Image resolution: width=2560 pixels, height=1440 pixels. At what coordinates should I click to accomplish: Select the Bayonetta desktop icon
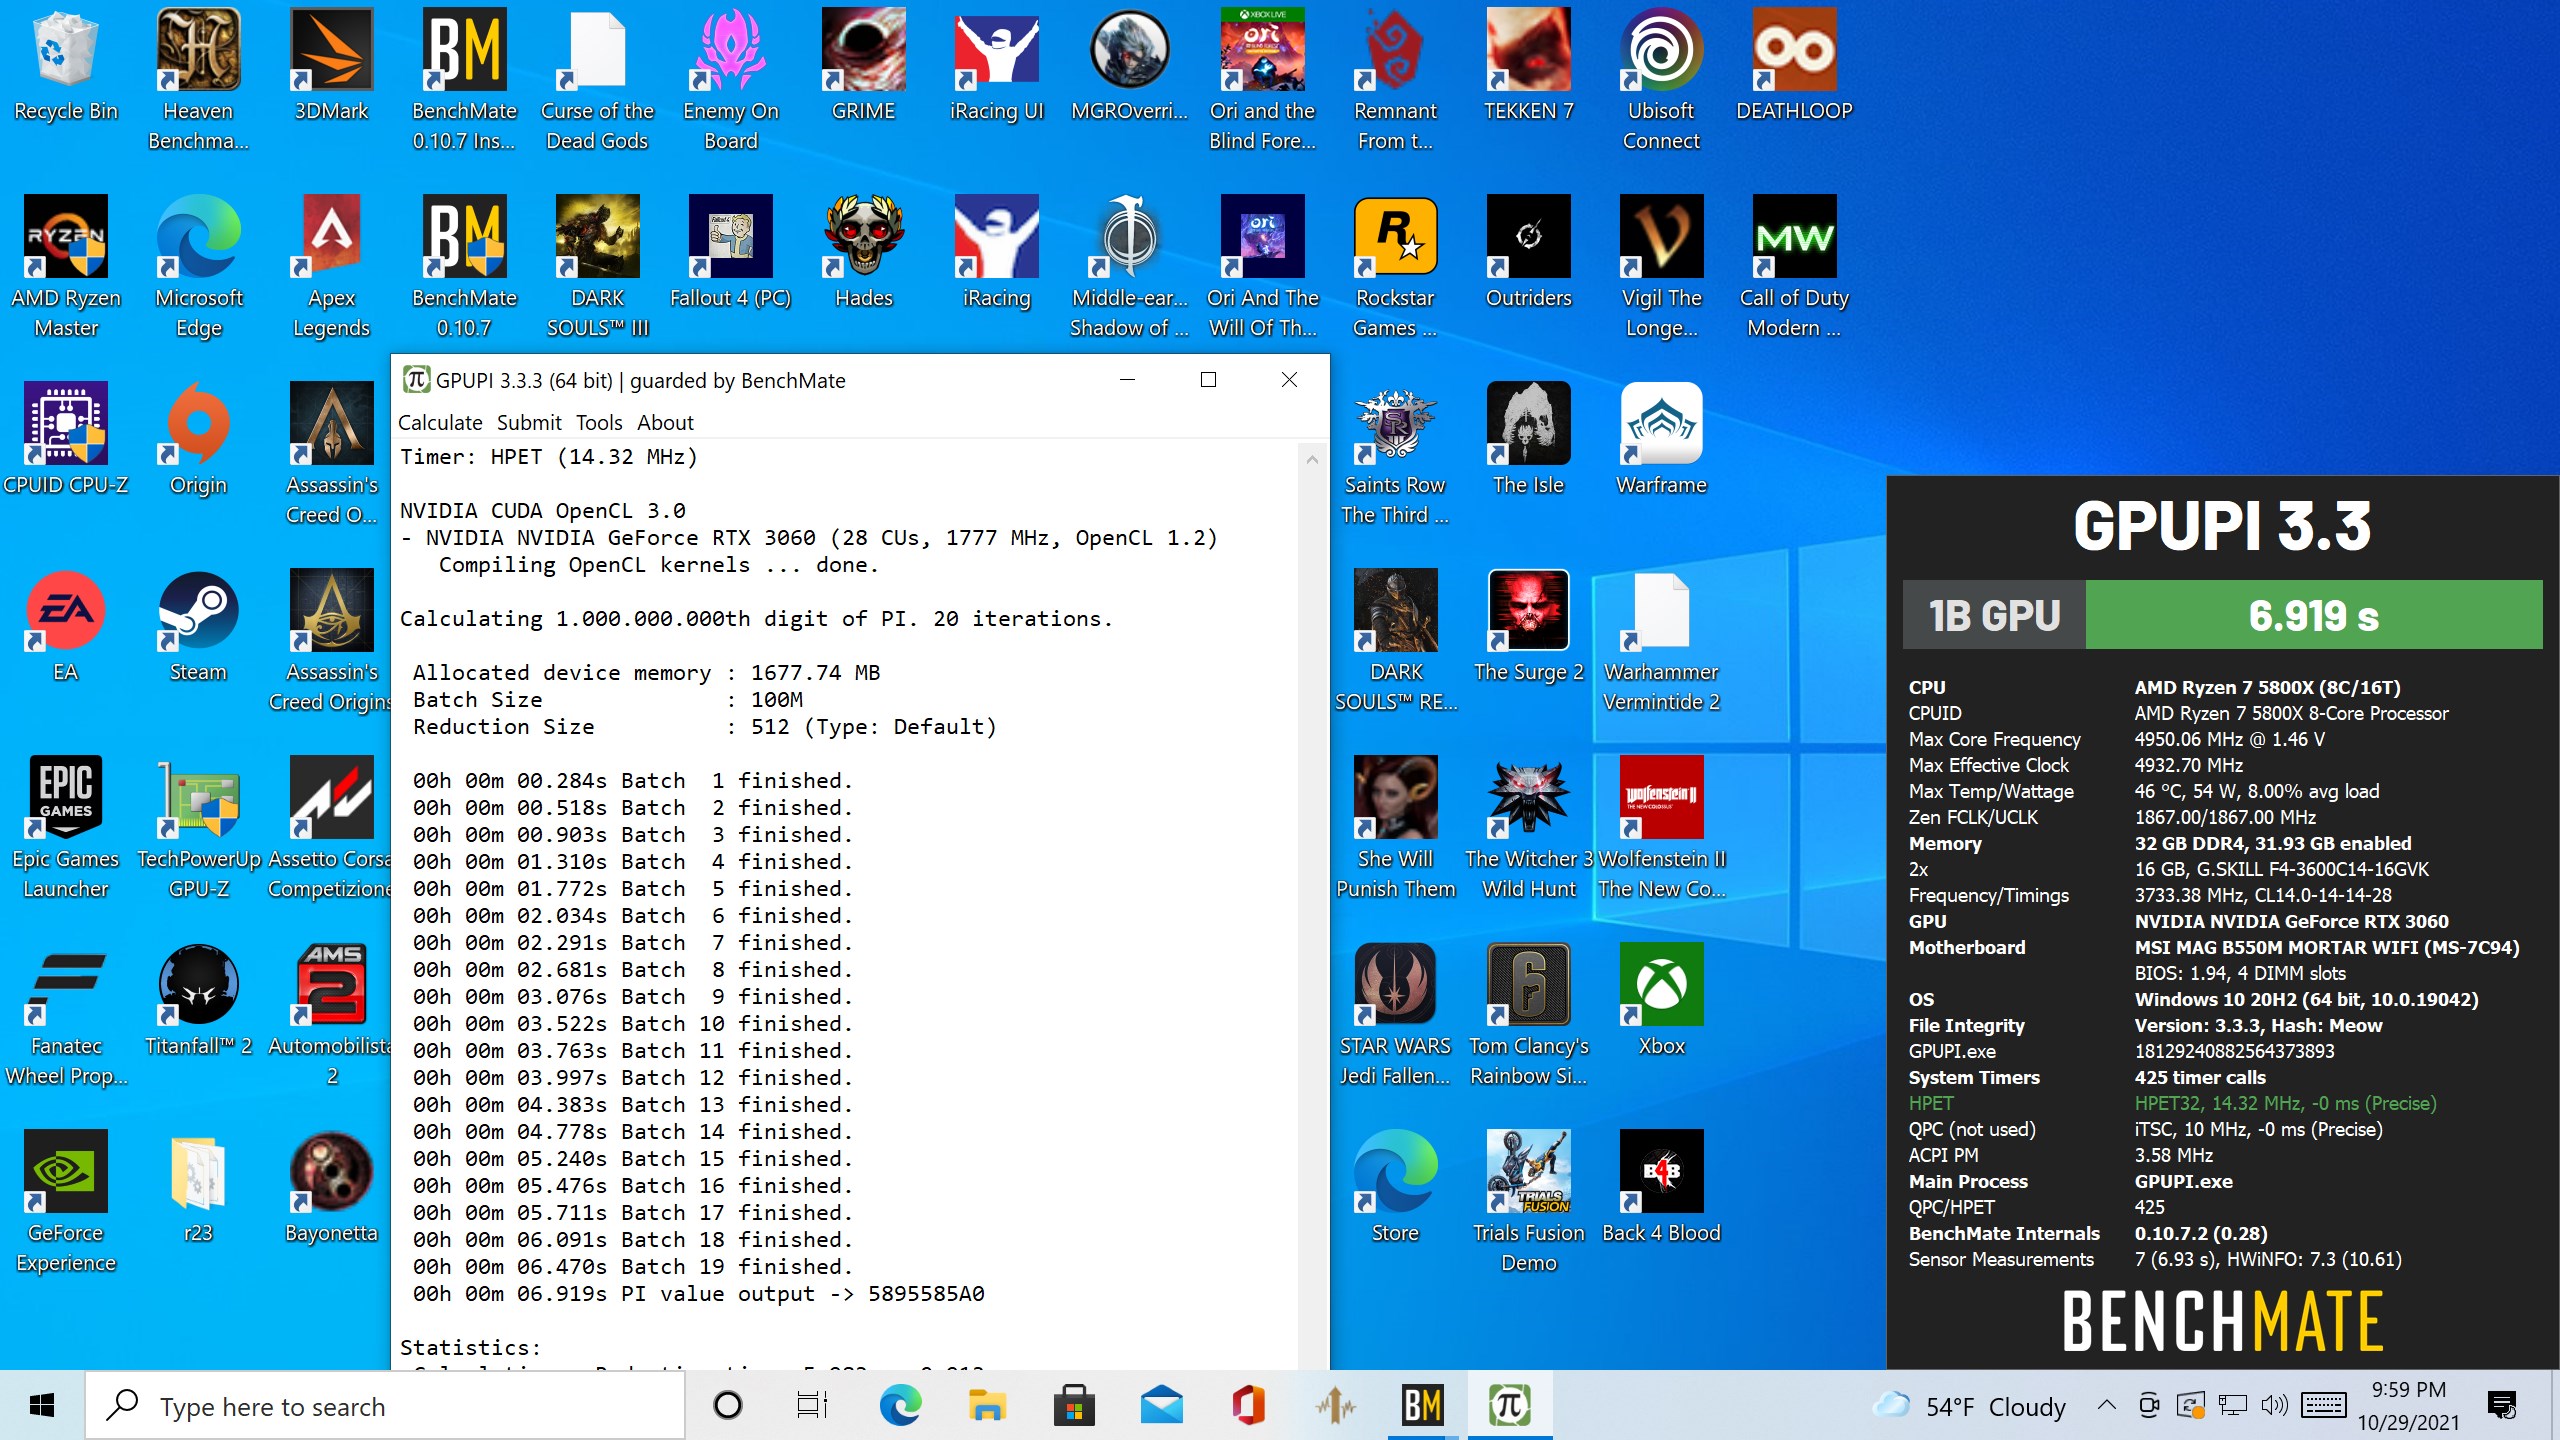tap(331, 1188)
